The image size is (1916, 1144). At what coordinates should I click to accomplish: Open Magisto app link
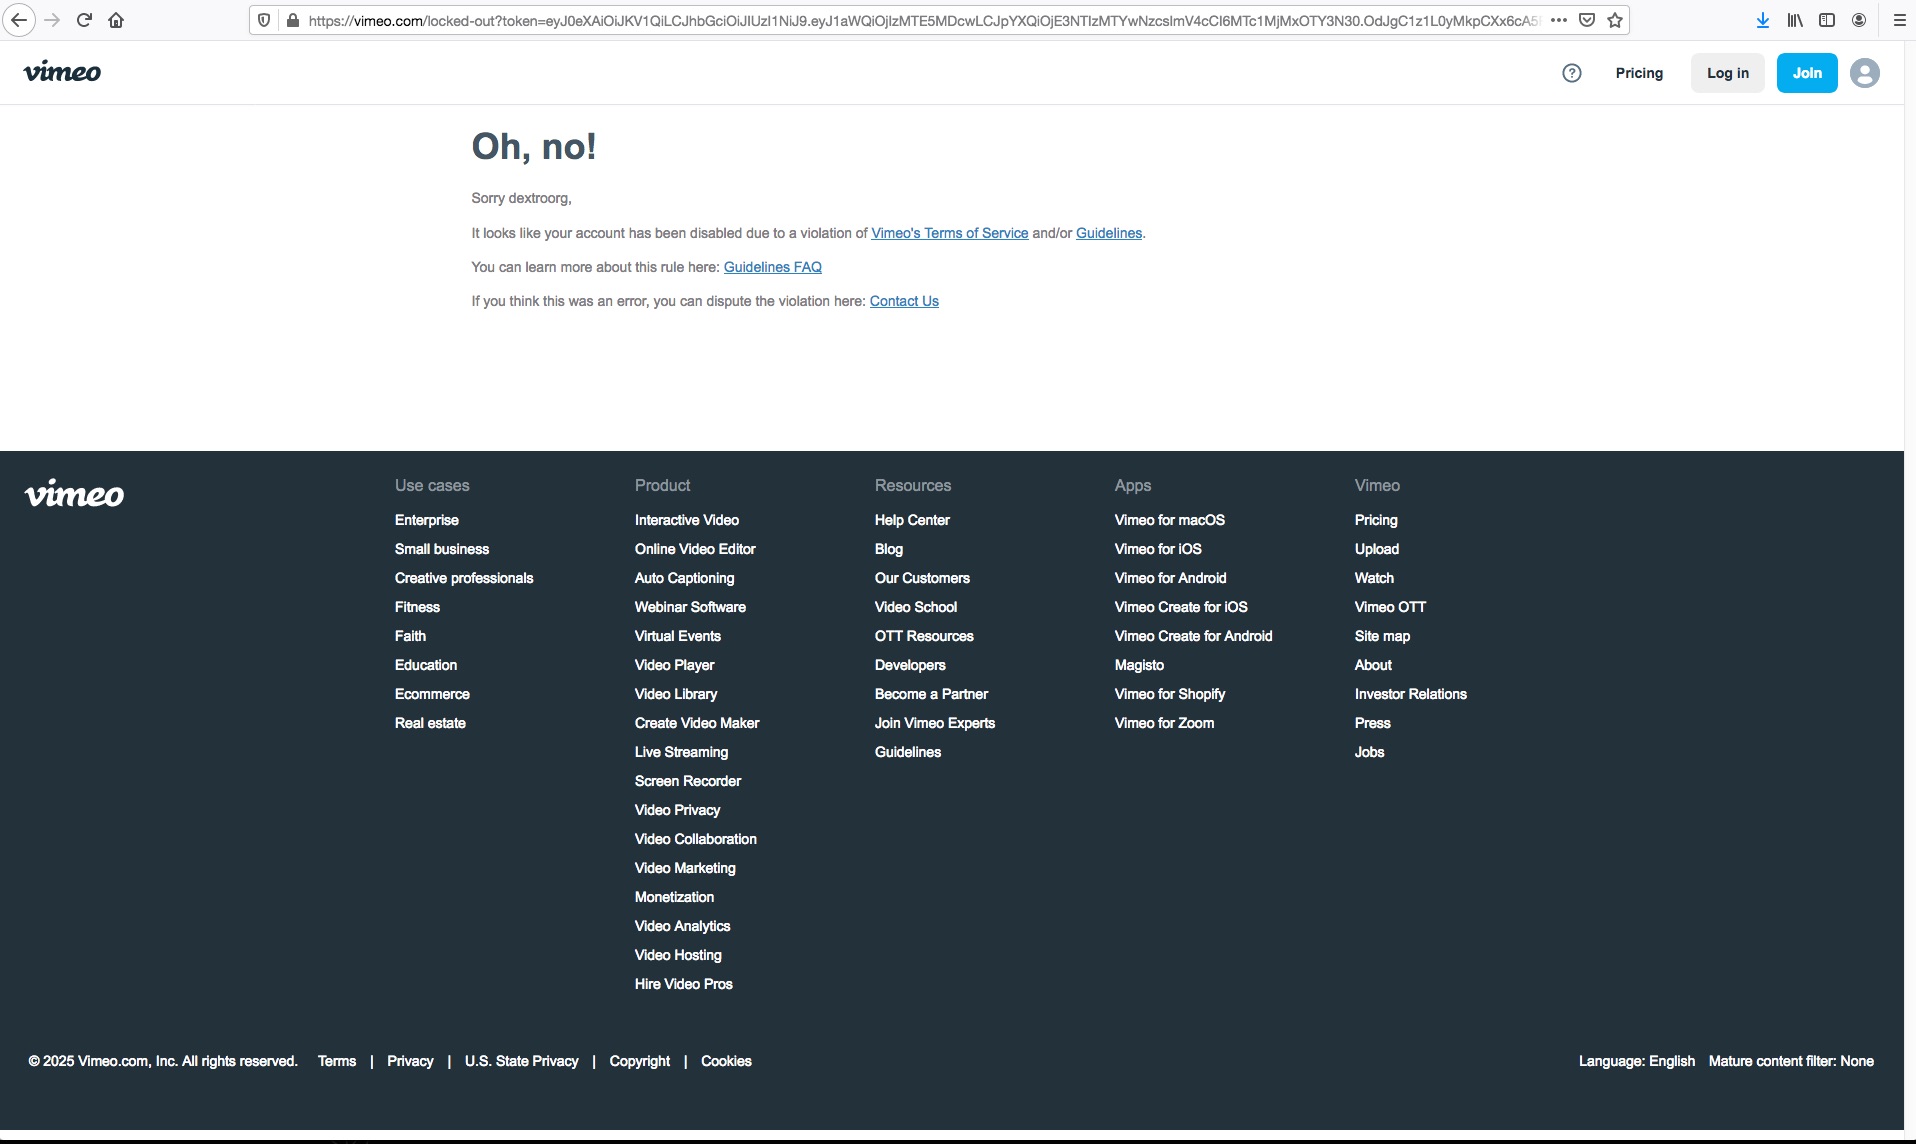pos(1140,665)
